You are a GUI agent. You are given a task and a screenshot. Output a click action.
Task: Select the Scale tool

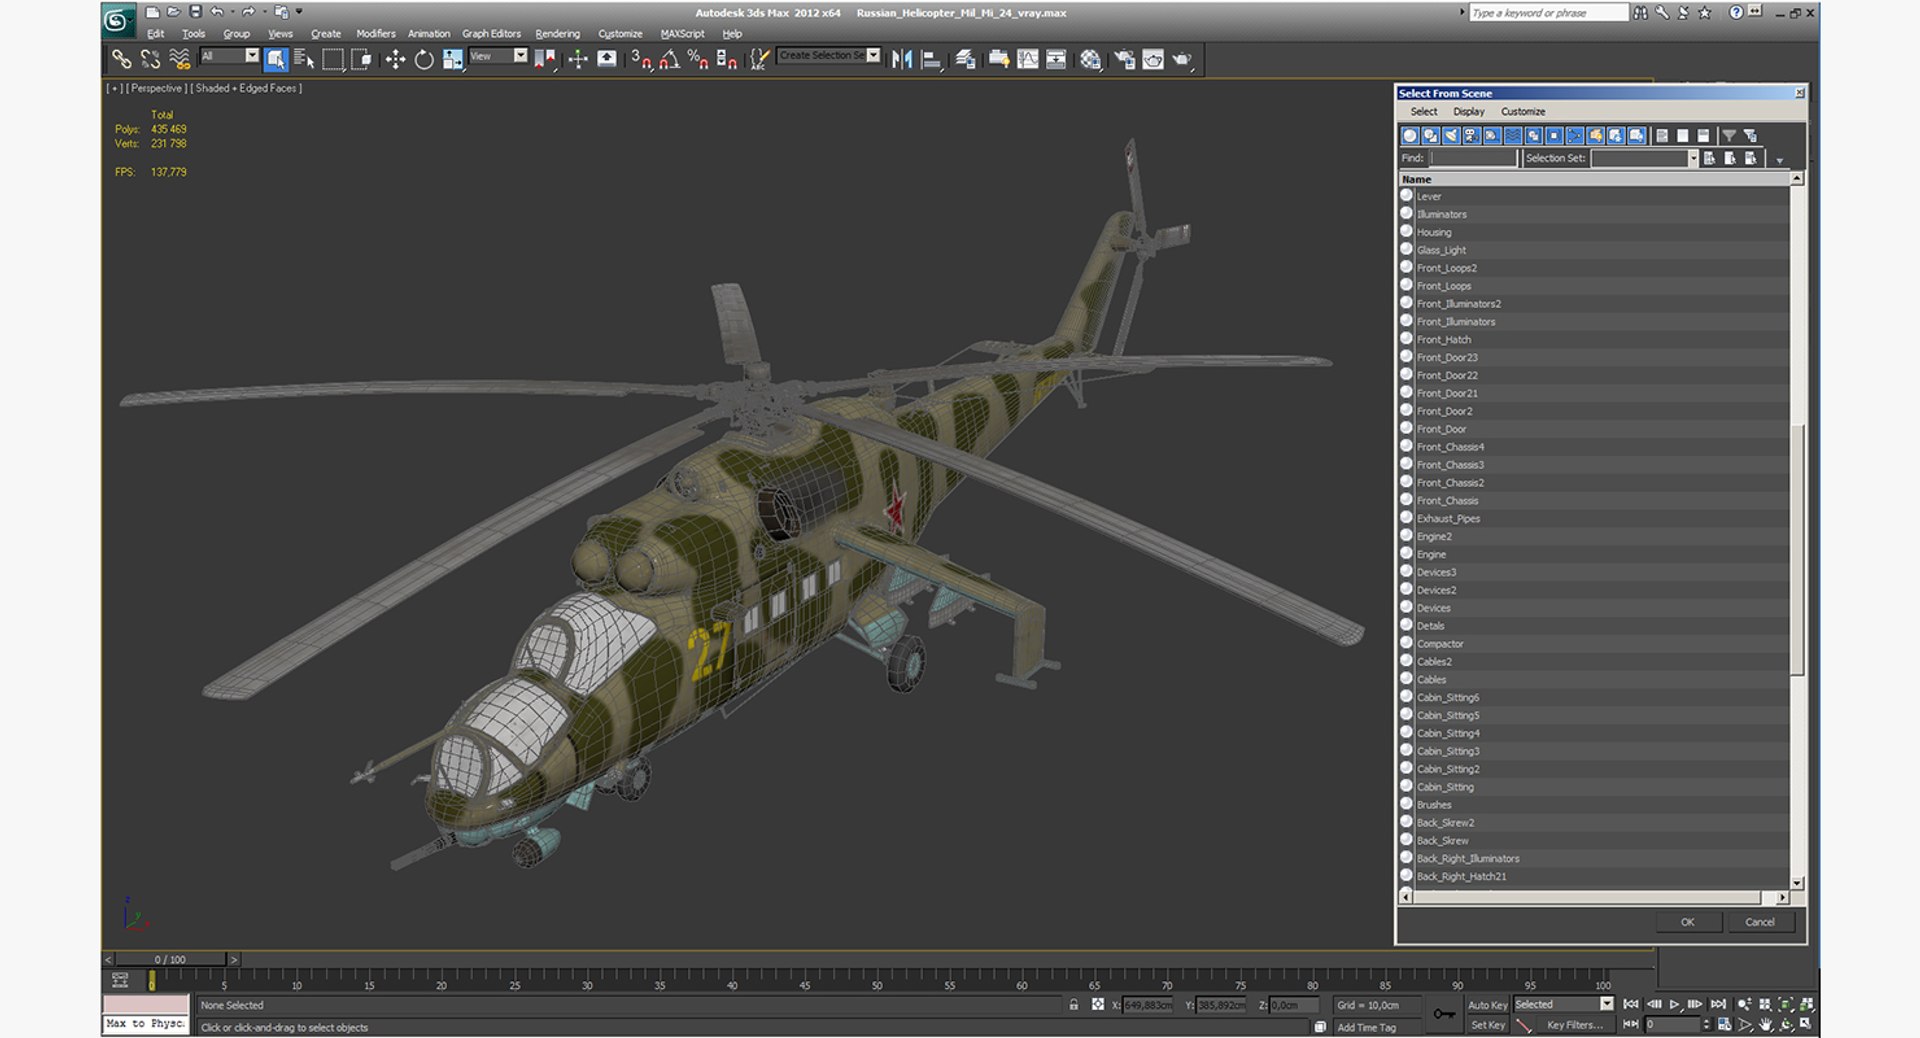(x=452, y=60)
